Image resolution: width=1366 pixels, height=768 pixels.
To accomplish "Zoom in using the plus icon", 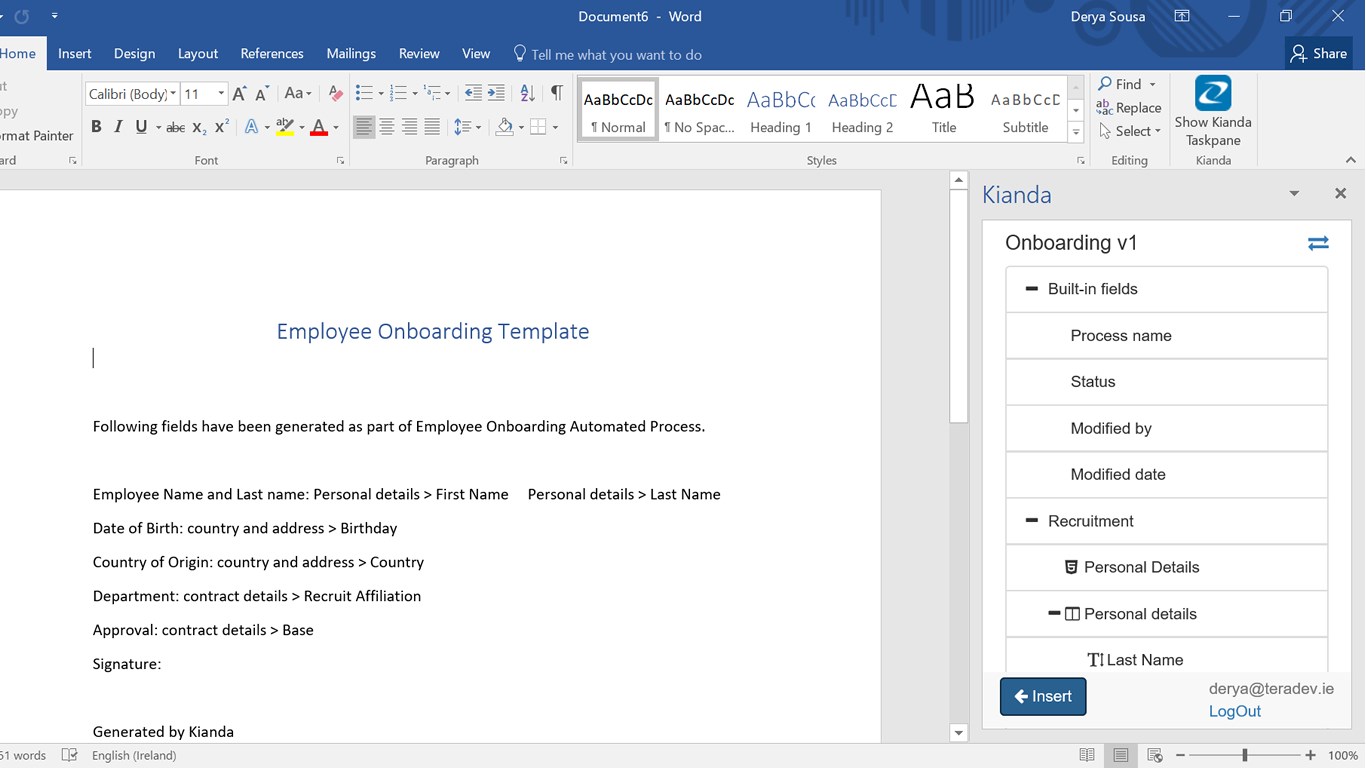I will (x=1310, y=755).
